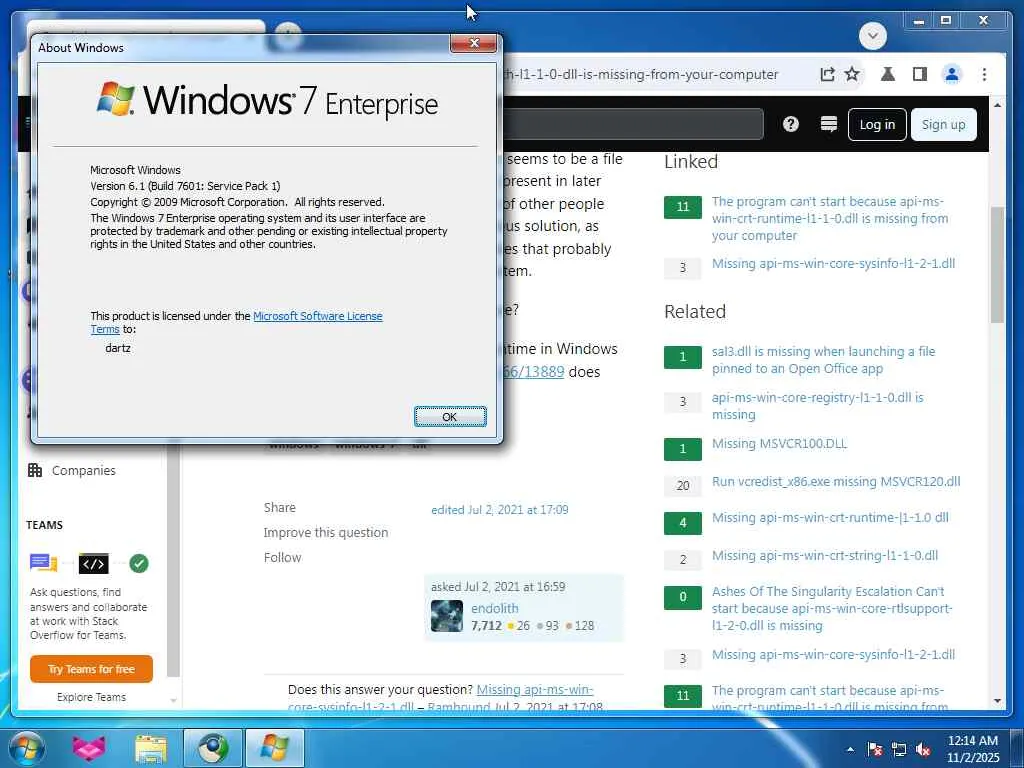1024x768 pixels.
Task: Click endolith's avatar thumbnail
Action: tap(447, 616)
